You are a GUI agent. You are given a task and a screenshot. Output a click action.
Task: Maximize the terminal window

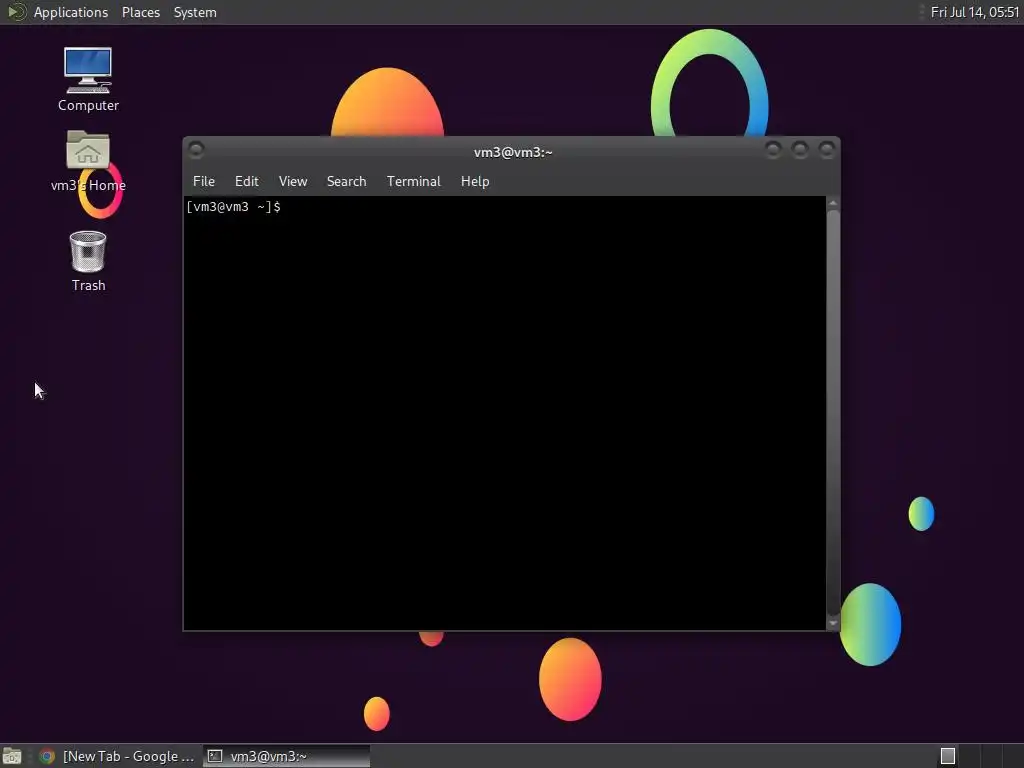(x=800, y=150)
